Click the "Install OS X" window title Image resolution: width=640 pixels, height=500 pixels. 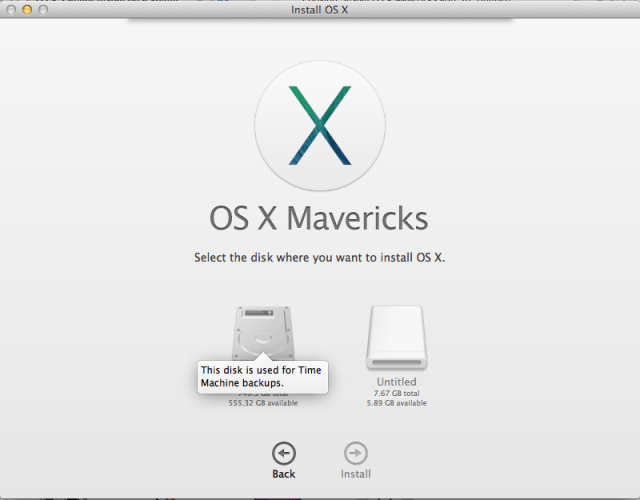point(320,8)
